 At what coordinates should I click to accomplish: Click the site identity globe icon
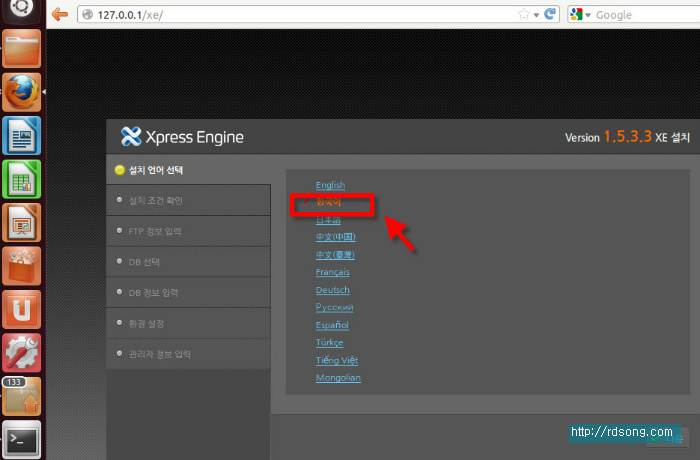pyautogui.click(x=88, y=15)
